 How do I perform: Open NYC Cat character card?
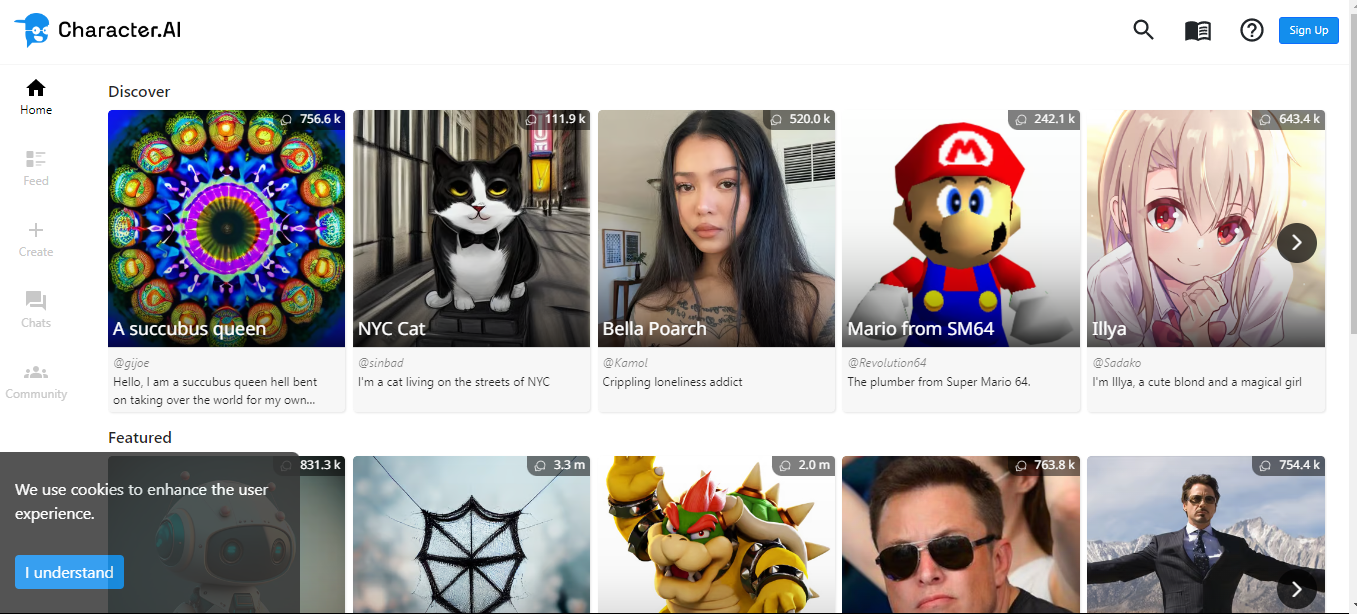[471, 261]
